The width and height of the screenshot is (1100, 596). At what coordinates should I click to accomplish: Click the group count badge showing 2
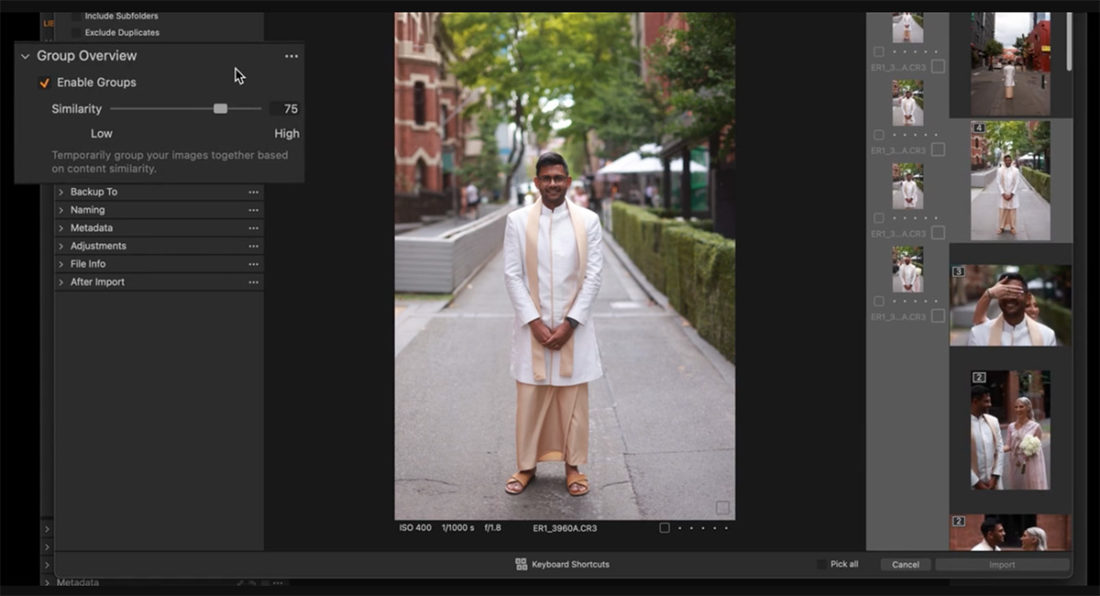pyautogui.click(x=979, y=376)
